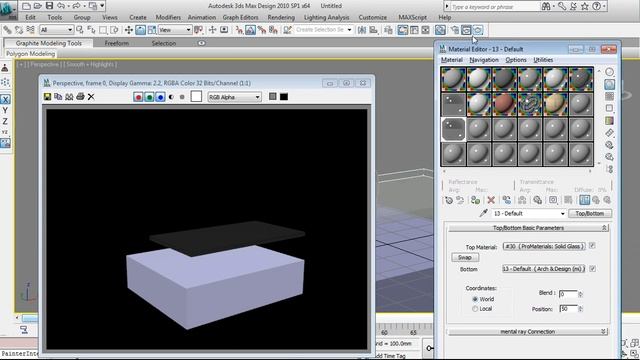Open RGB Alpha channel dropdown
Screen dimensions: 640x360
[234, 97]
